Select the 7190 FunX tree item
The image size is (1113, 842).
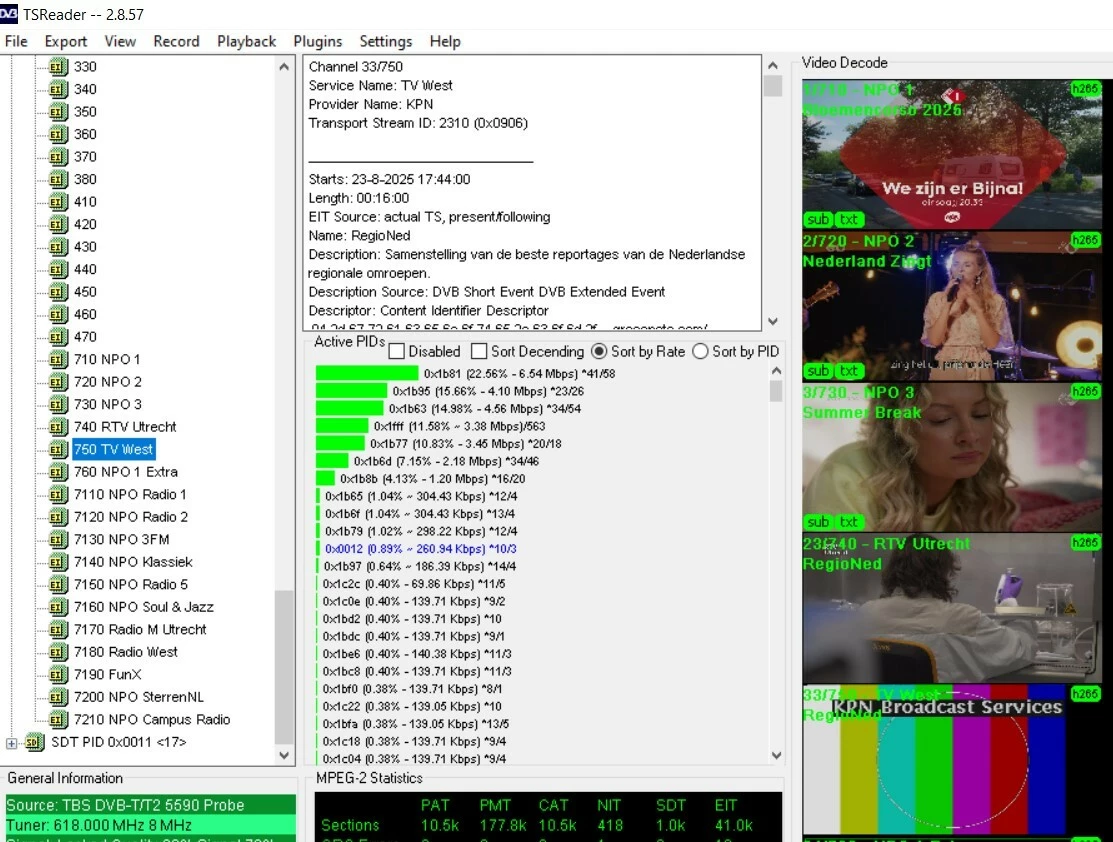coord(107,674)
